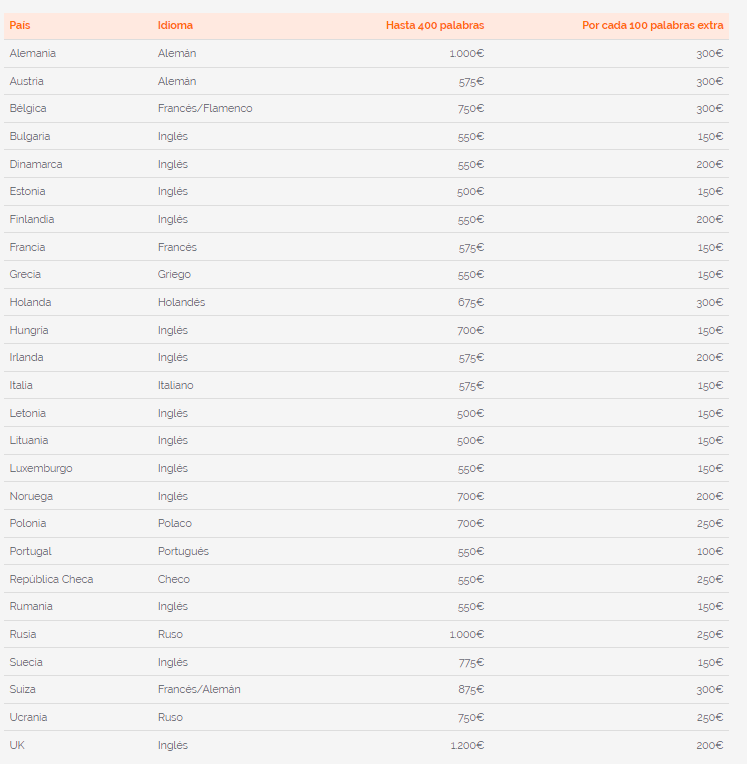
Task: Click the Ucrania country cell
Action: [28, 717]
